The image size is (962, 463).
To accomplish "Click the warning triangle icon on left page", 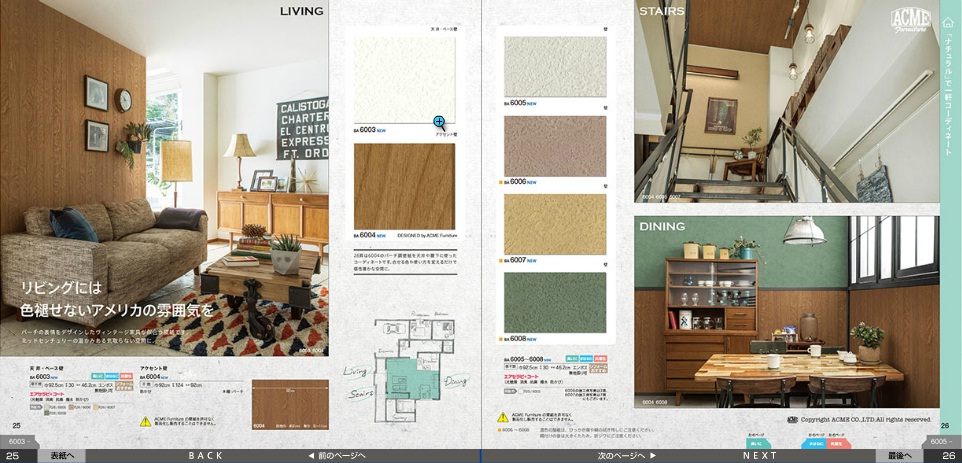I will click(x=146, y=422).
